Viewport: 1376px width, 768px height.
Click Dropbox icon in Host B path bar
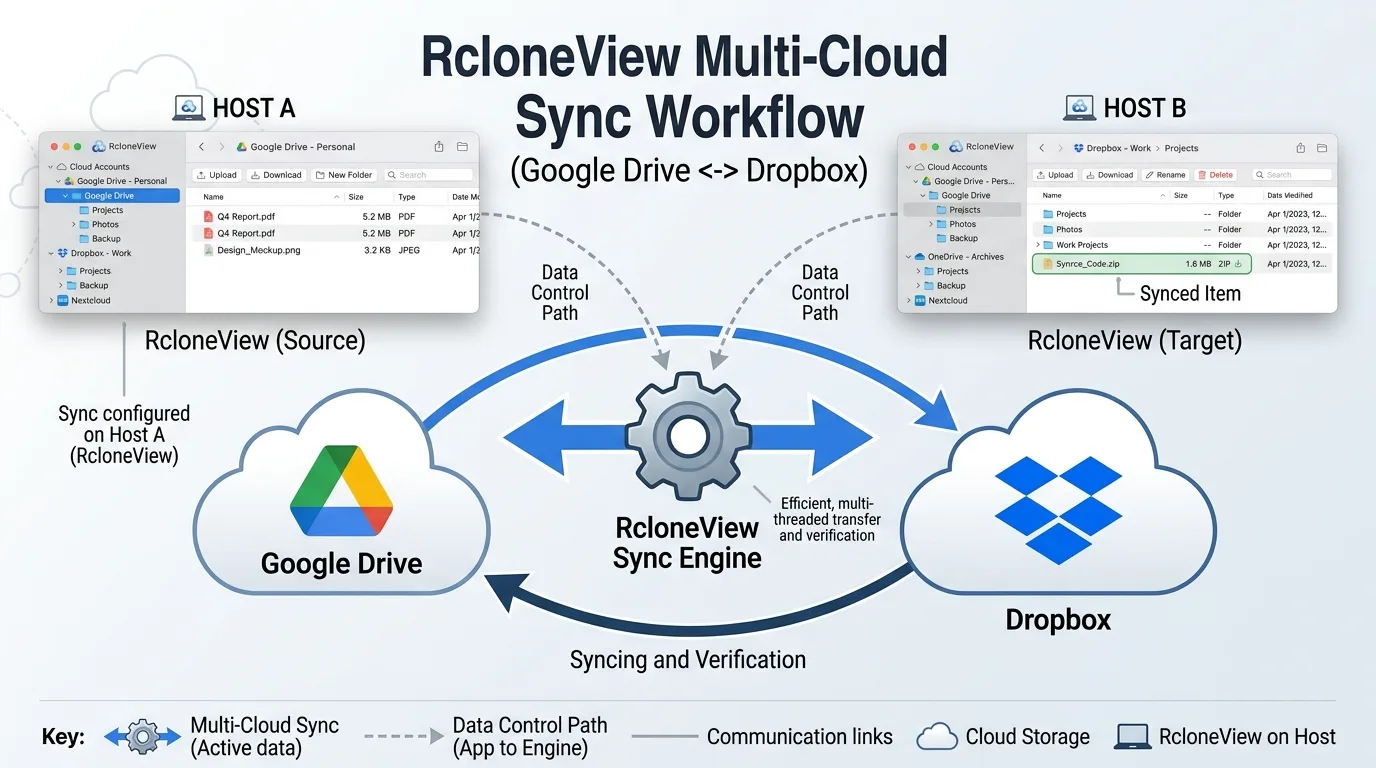coord(1078,148)
